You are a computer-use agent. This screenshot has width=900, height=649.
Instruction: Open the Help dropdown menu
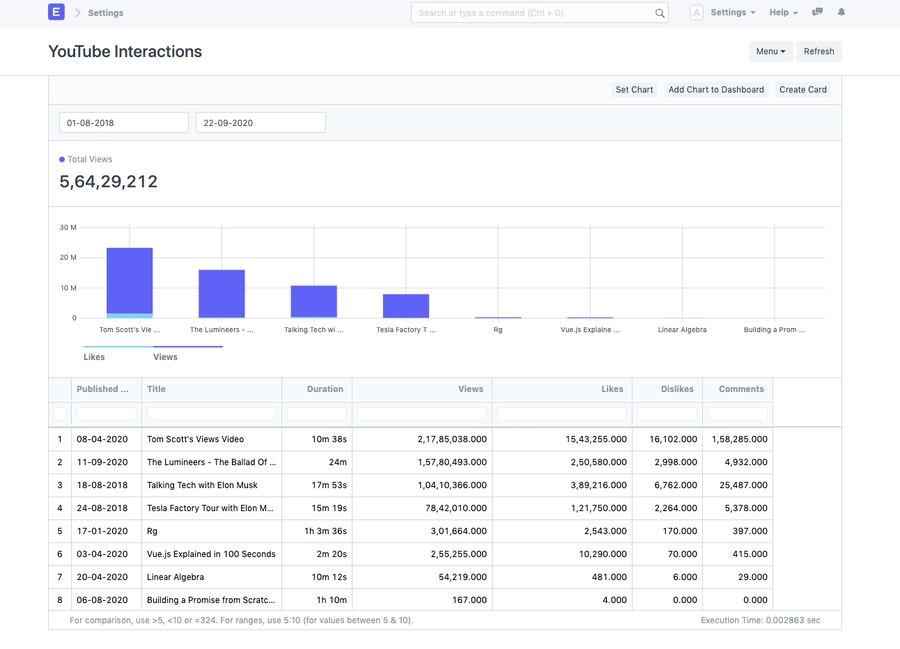783,13
